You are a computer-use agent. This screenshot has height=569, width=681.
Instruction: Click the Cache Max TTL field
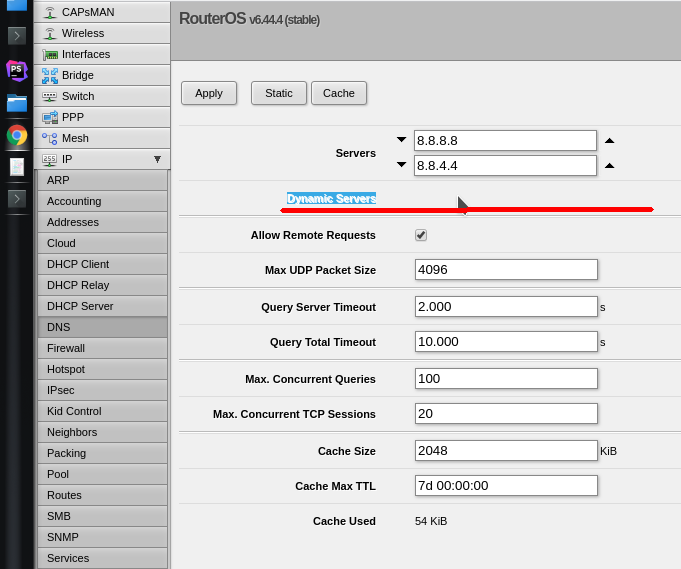click(x=506, y=486)
